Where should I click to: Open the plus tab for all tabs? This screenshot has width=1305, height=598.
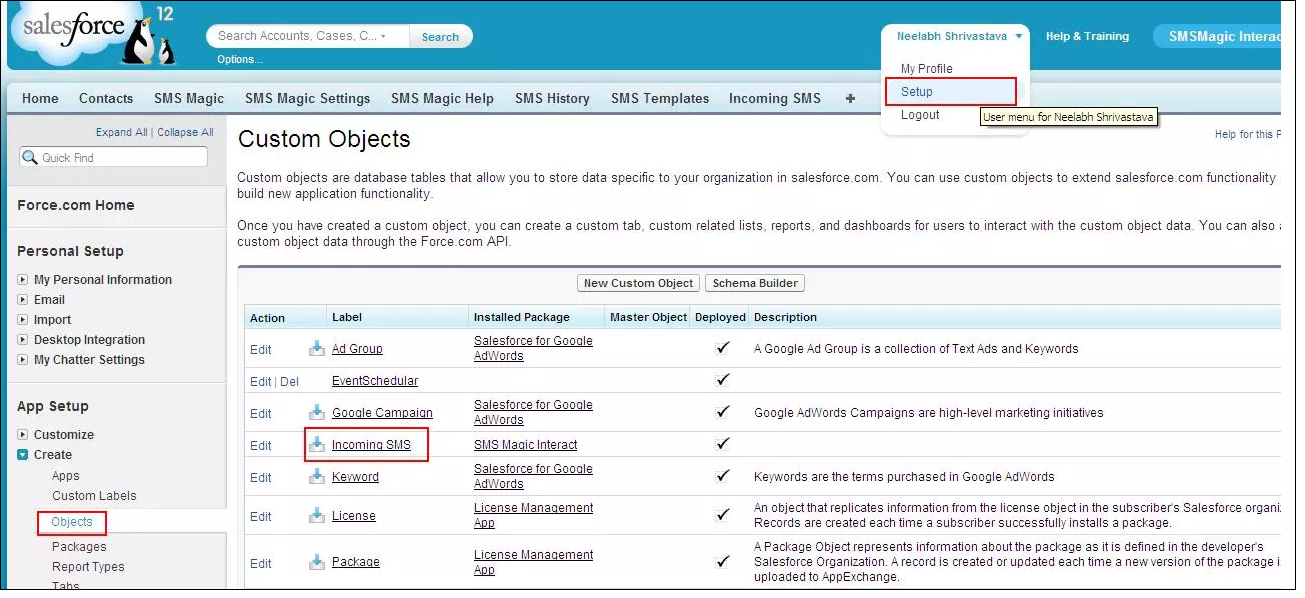pyautogui.click(x=850, y=98)
